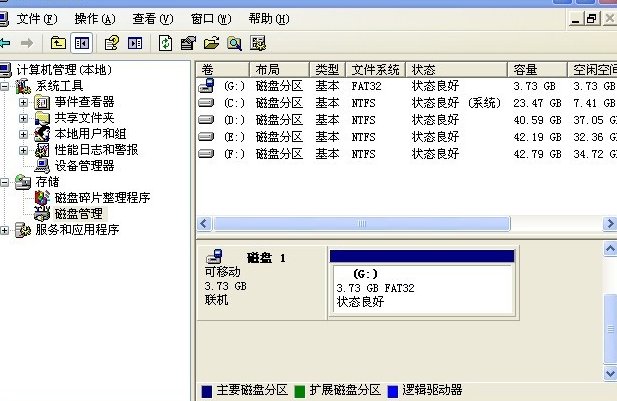Image resolution: width=617 pixels, height=401 pixels.
Task: Click the Up one level folder icon
Action: 58,43
